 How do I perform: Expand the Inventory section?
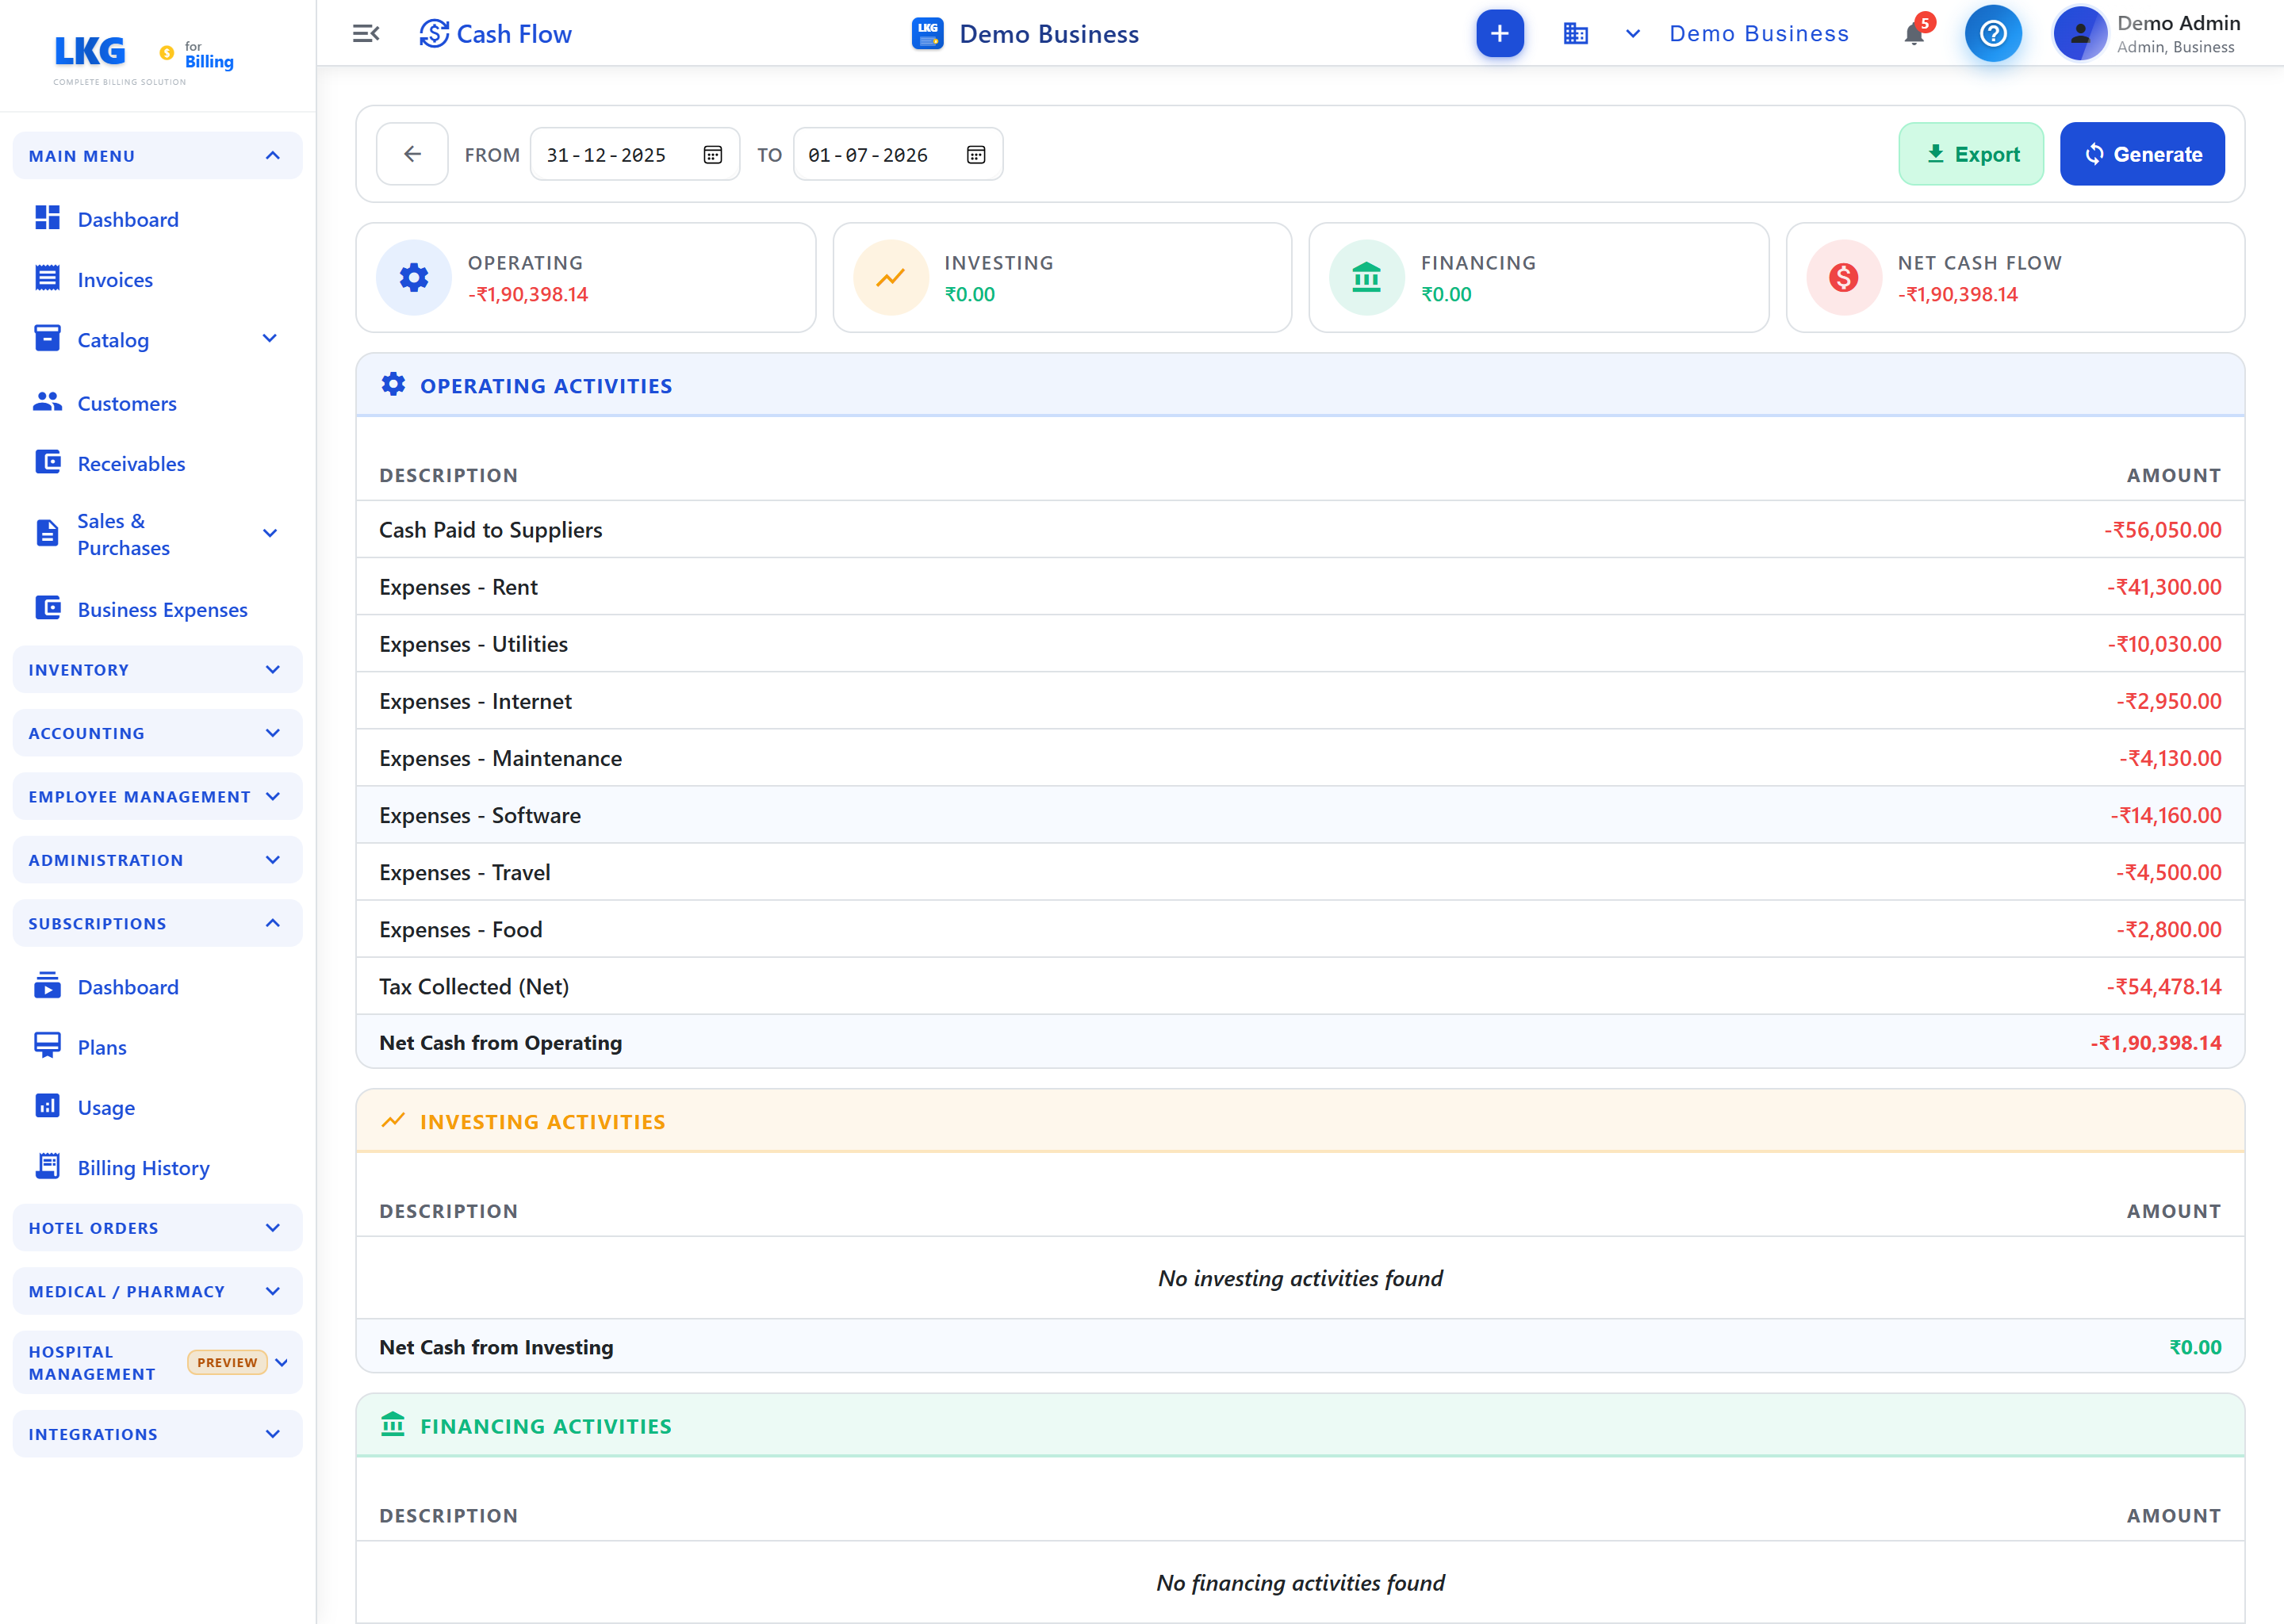(157, 669)
